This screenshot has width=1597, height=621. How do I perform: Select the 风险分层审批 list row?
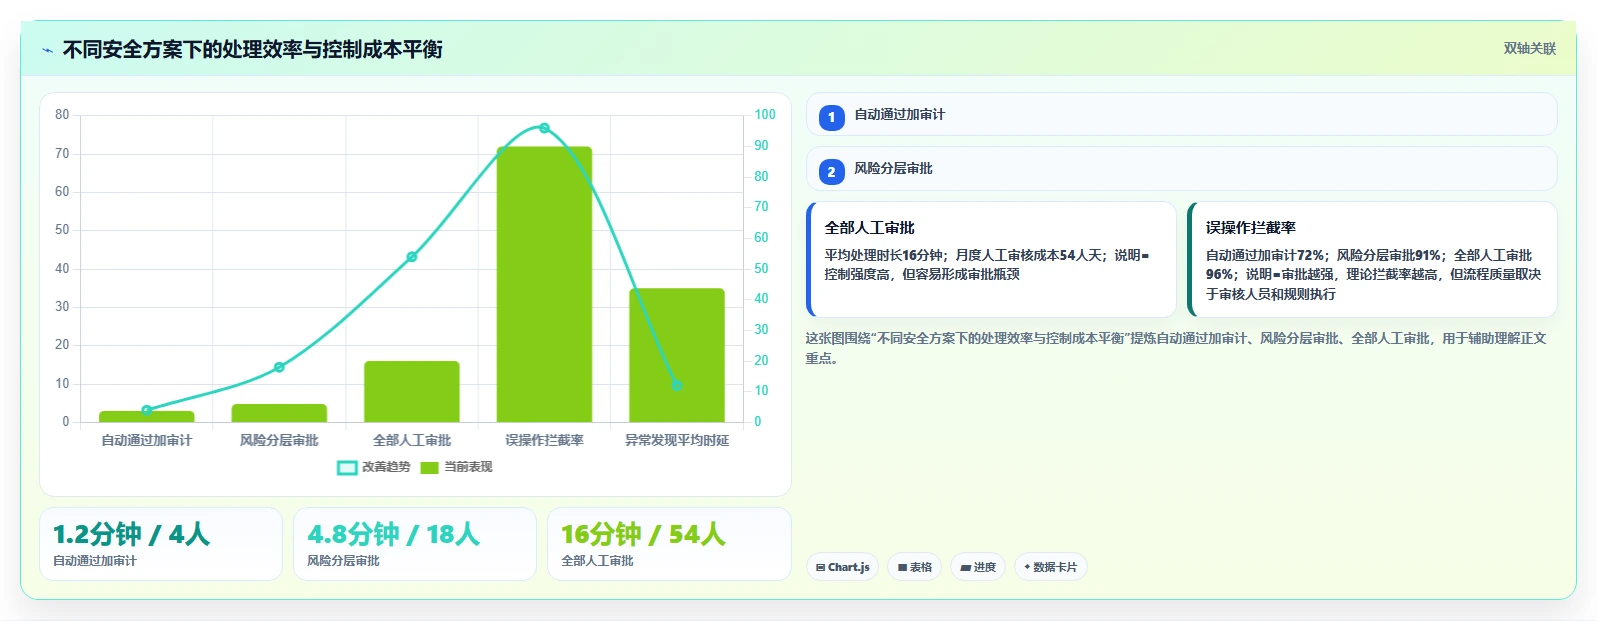pyautogui.click(x=1181, y=169)
